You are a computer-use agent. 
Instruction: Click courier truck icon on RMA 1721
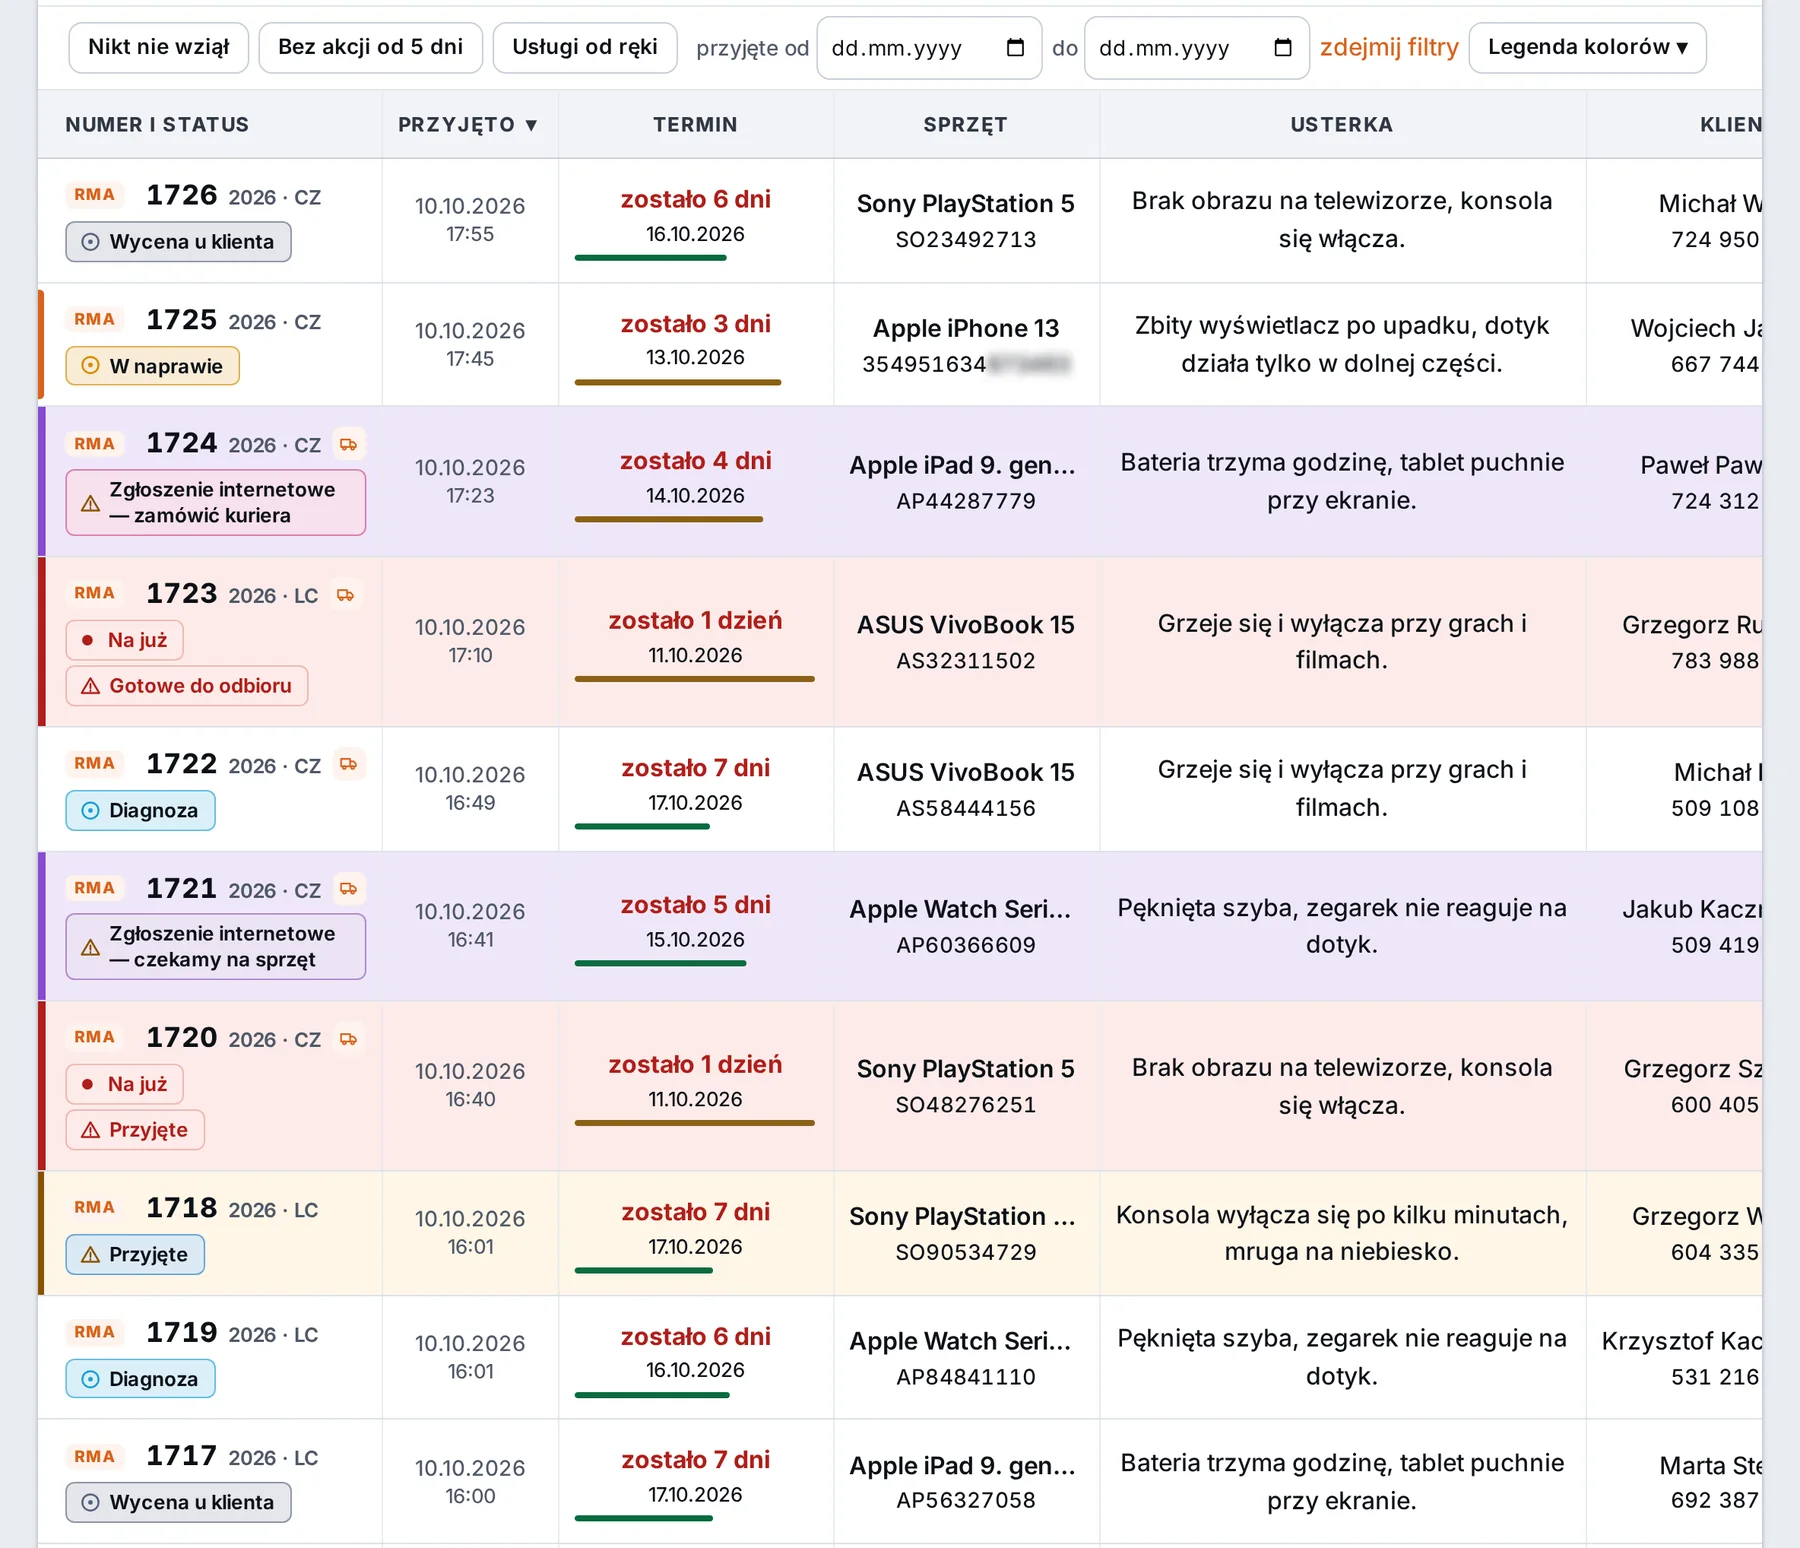pos(348,888)
